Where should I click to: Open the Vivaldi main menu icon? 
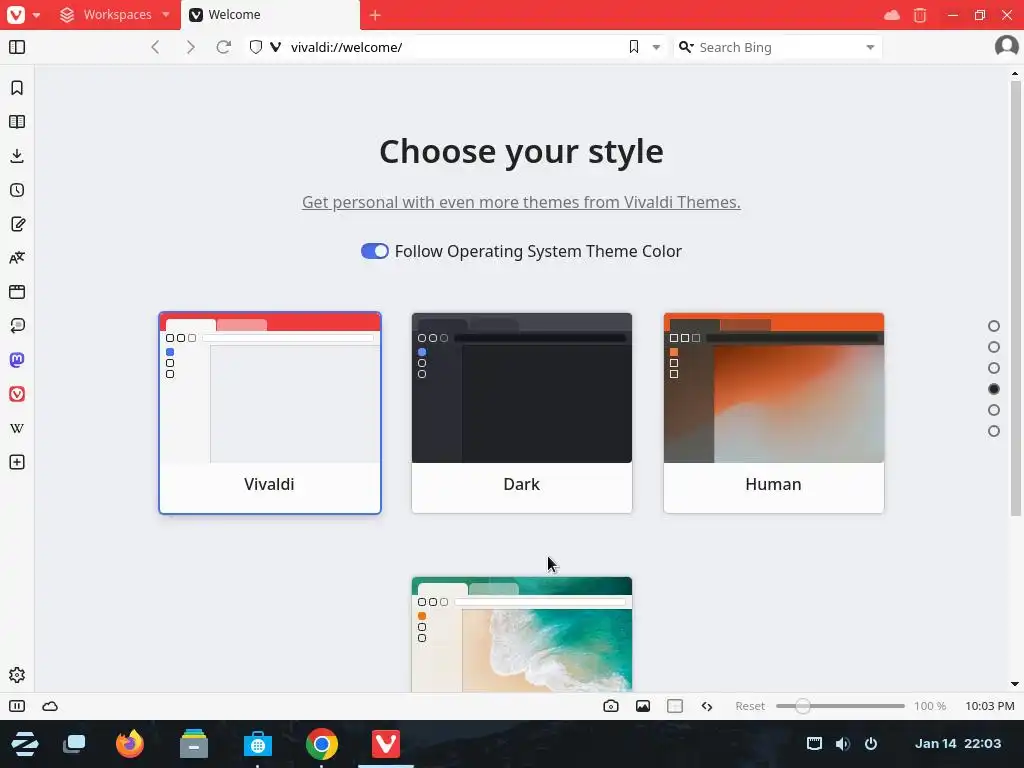point(16,14)
